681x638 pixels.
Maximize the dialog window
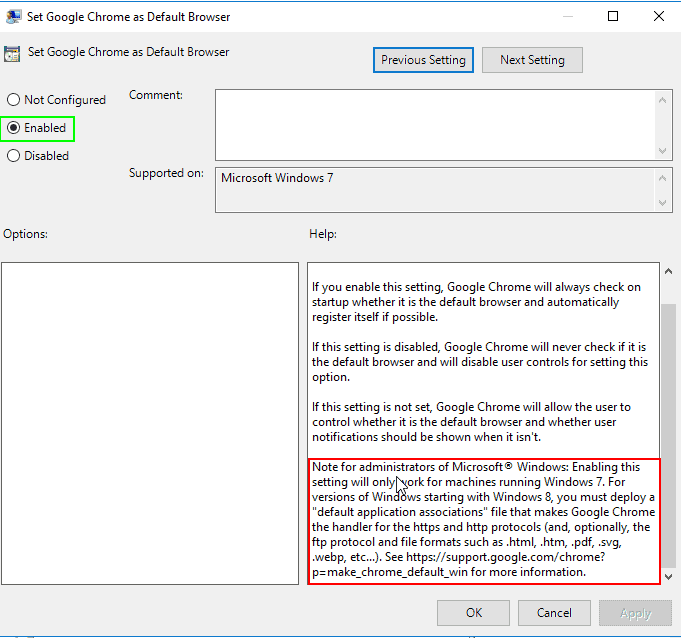(x=613, y=17)
